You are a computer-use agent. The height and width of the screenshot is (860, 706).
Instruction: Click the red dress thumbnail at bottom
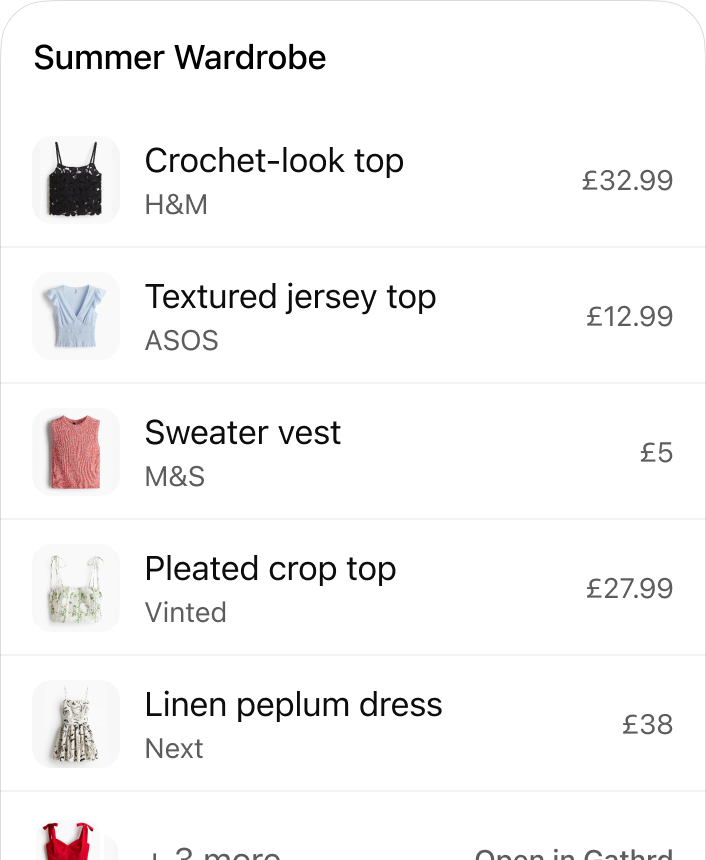pos(70,842)
